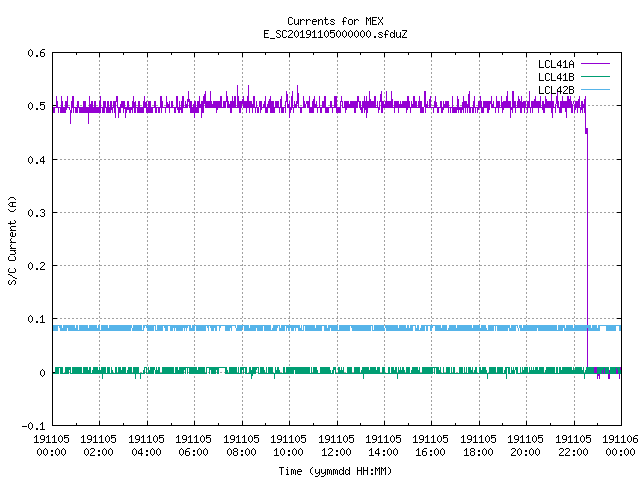Click the 0.1 y-axis tick label
This screenshot has height=480, width=640.
click(x=36, y=319)
